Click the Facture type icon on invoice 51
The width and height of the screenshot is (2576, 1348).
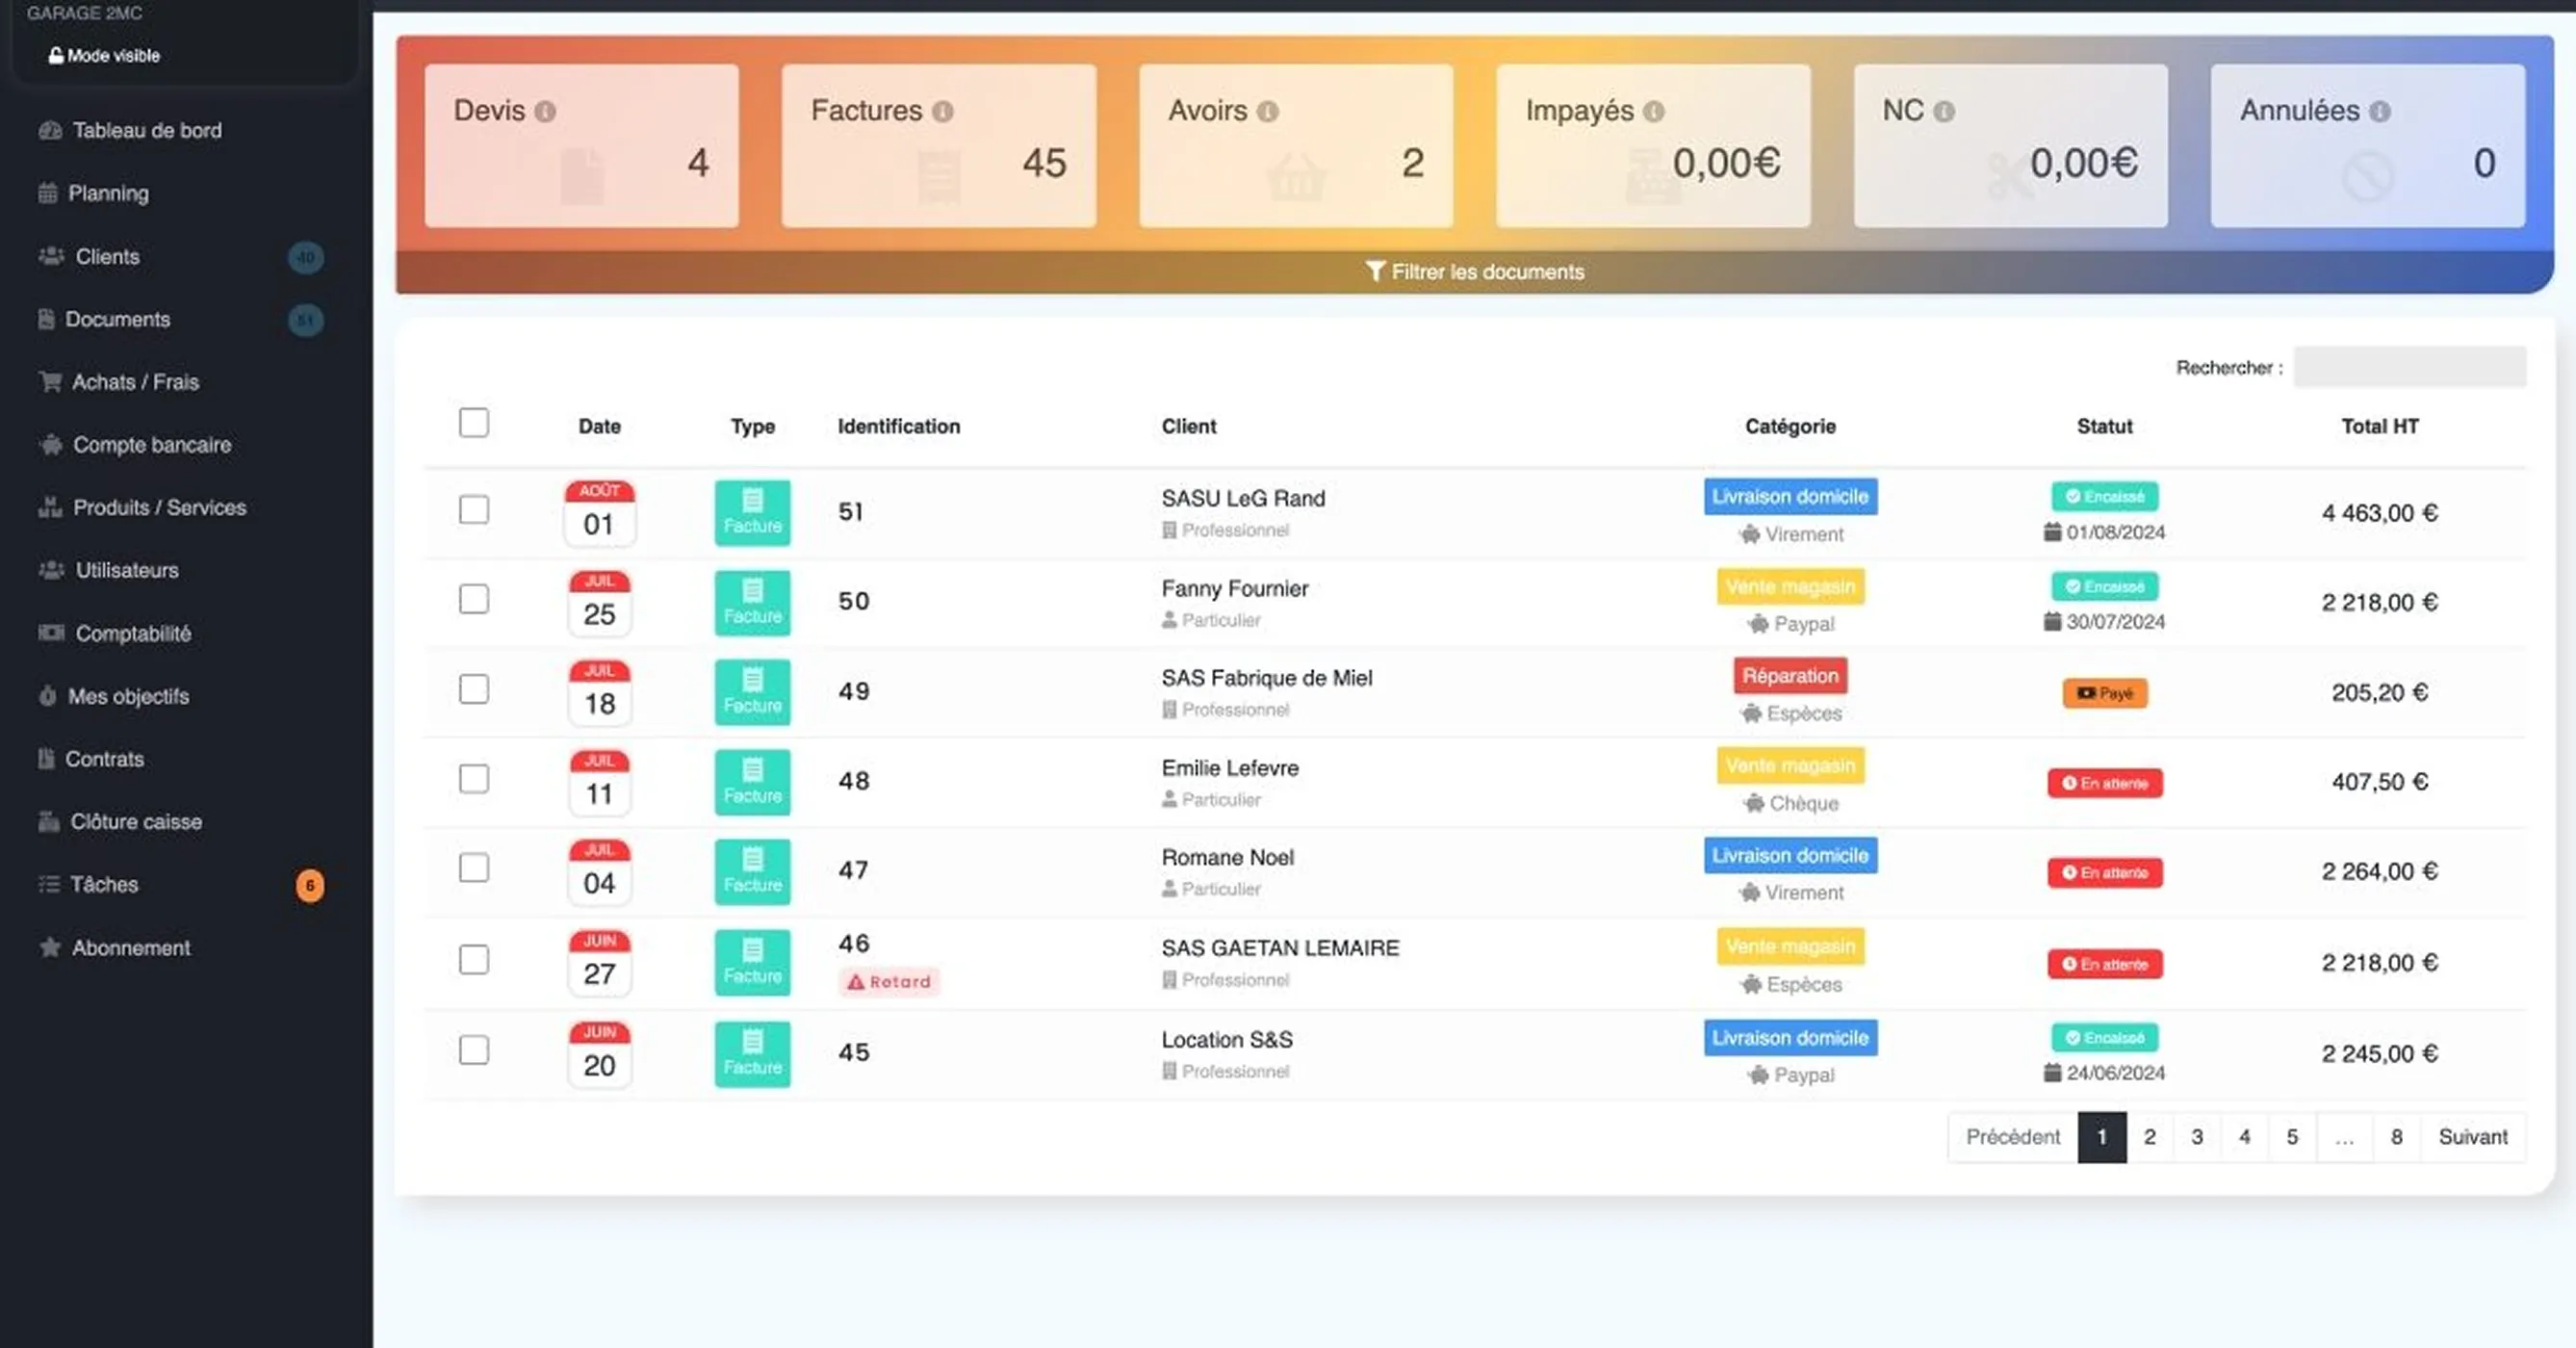point(752,512)
